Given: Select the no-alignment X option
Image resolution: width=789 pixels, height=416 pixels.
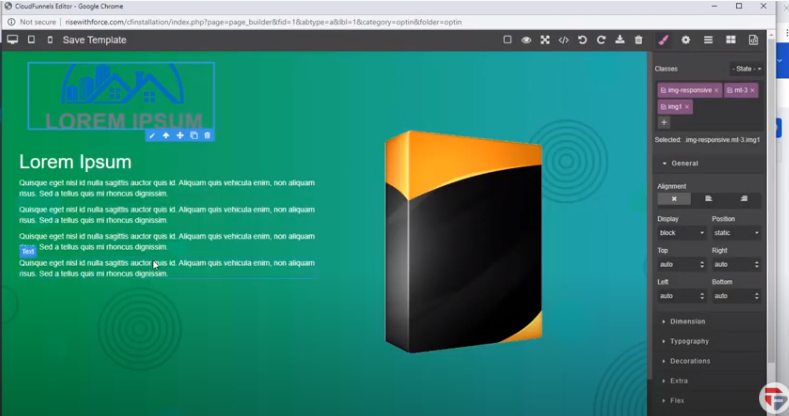Looking at the screenshot, I should click(x=674, y=199).
